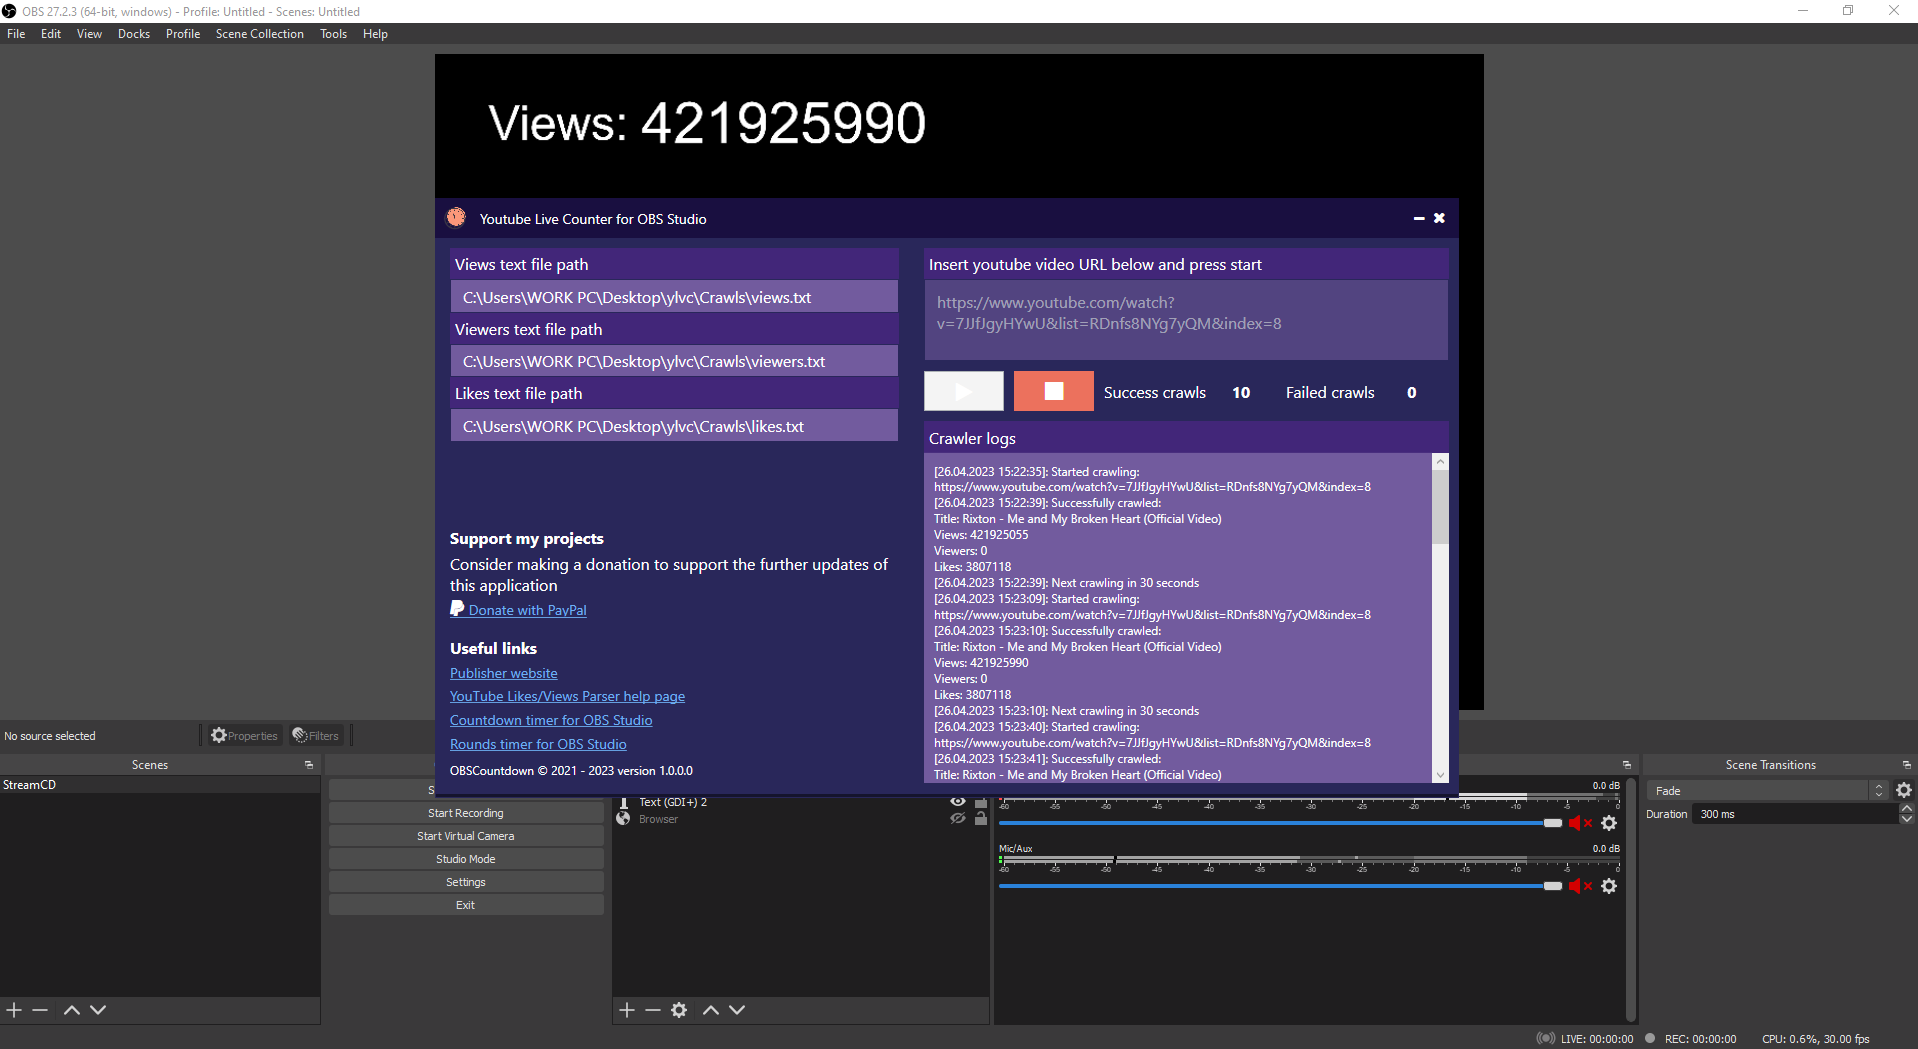Move scene up with arrow icon
This screenshot has height=1049, width=1918.
pyautogui.click(x=72, y=1010)
